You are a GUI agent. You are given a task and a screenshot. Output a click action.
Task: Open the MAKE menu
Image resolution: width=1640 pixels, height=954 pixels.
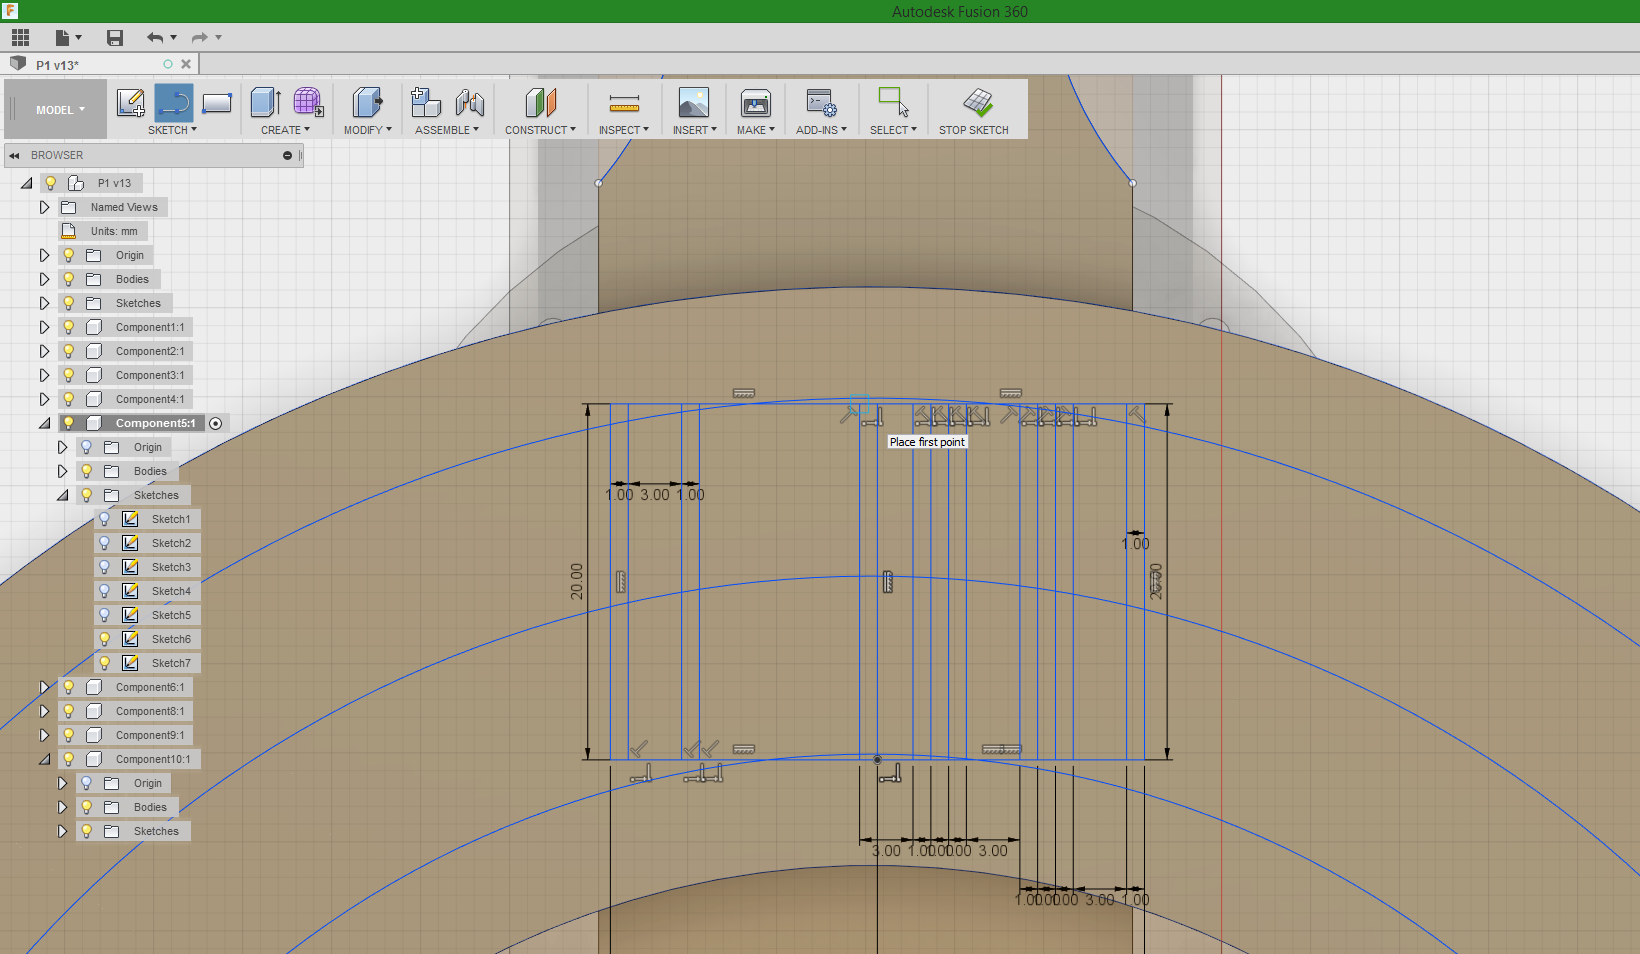click(756, 130)
